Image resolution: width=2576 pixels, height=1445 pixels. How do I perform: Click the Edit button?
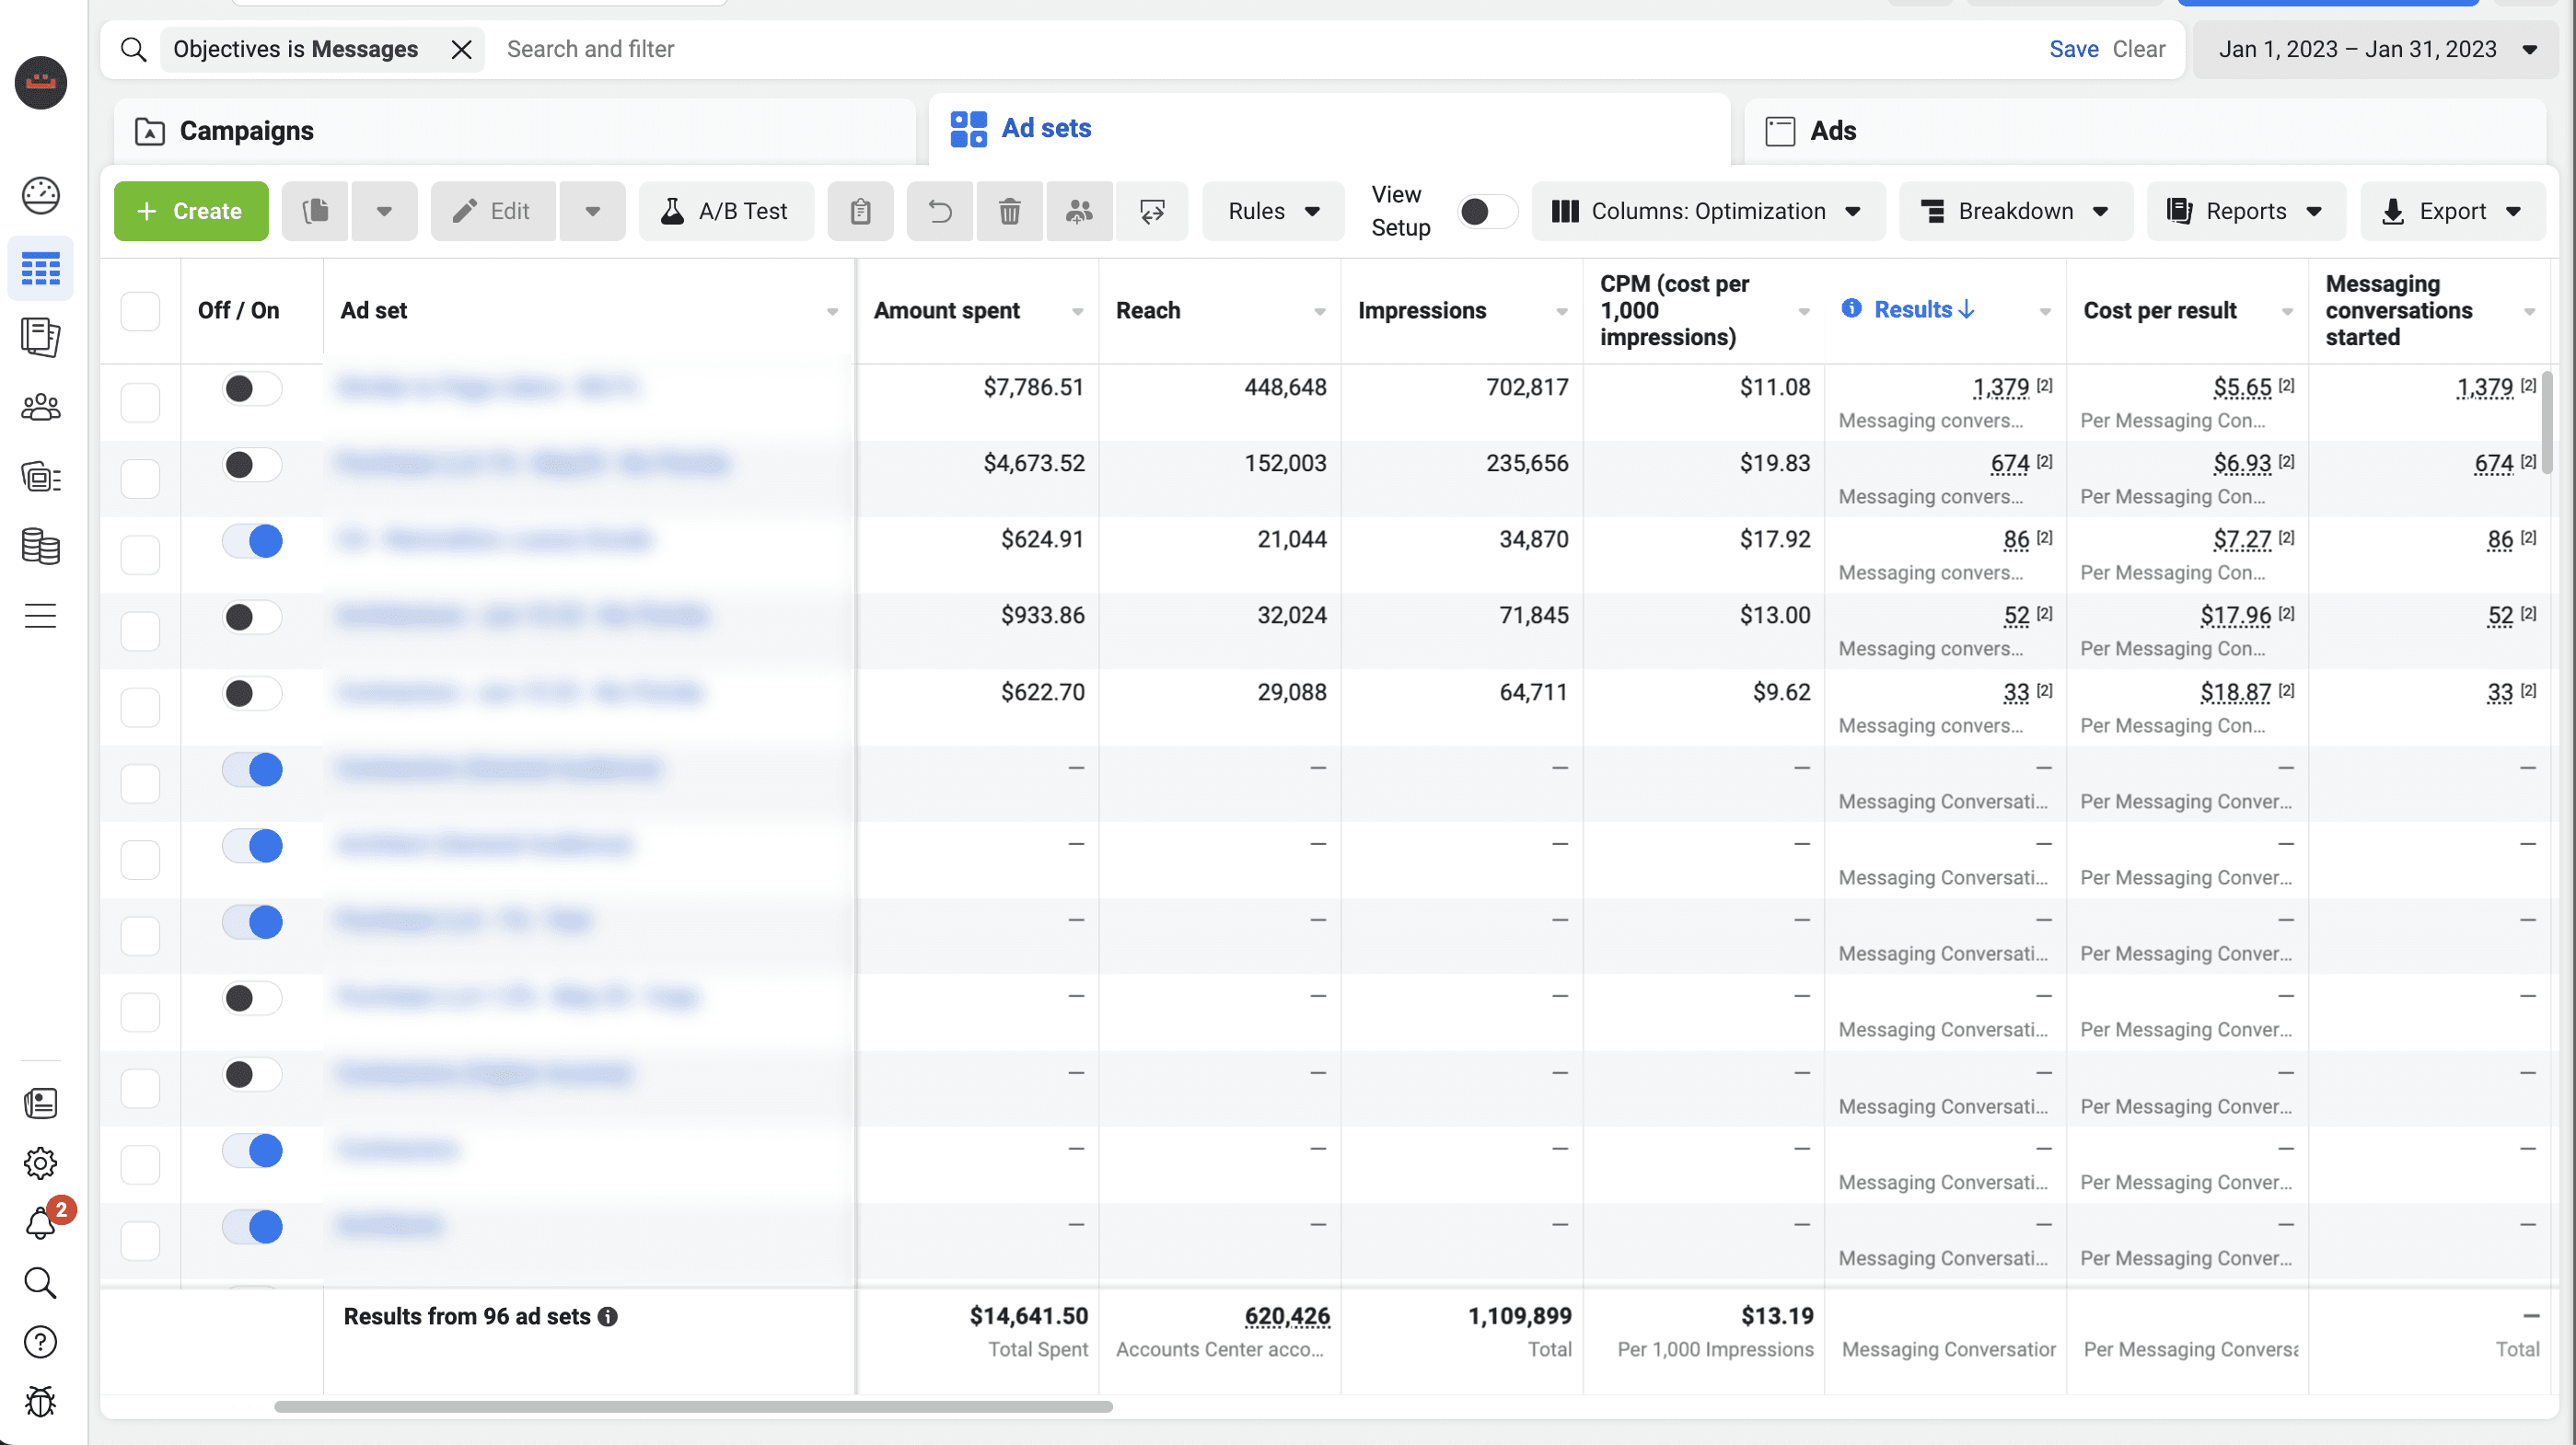[493, 211]
